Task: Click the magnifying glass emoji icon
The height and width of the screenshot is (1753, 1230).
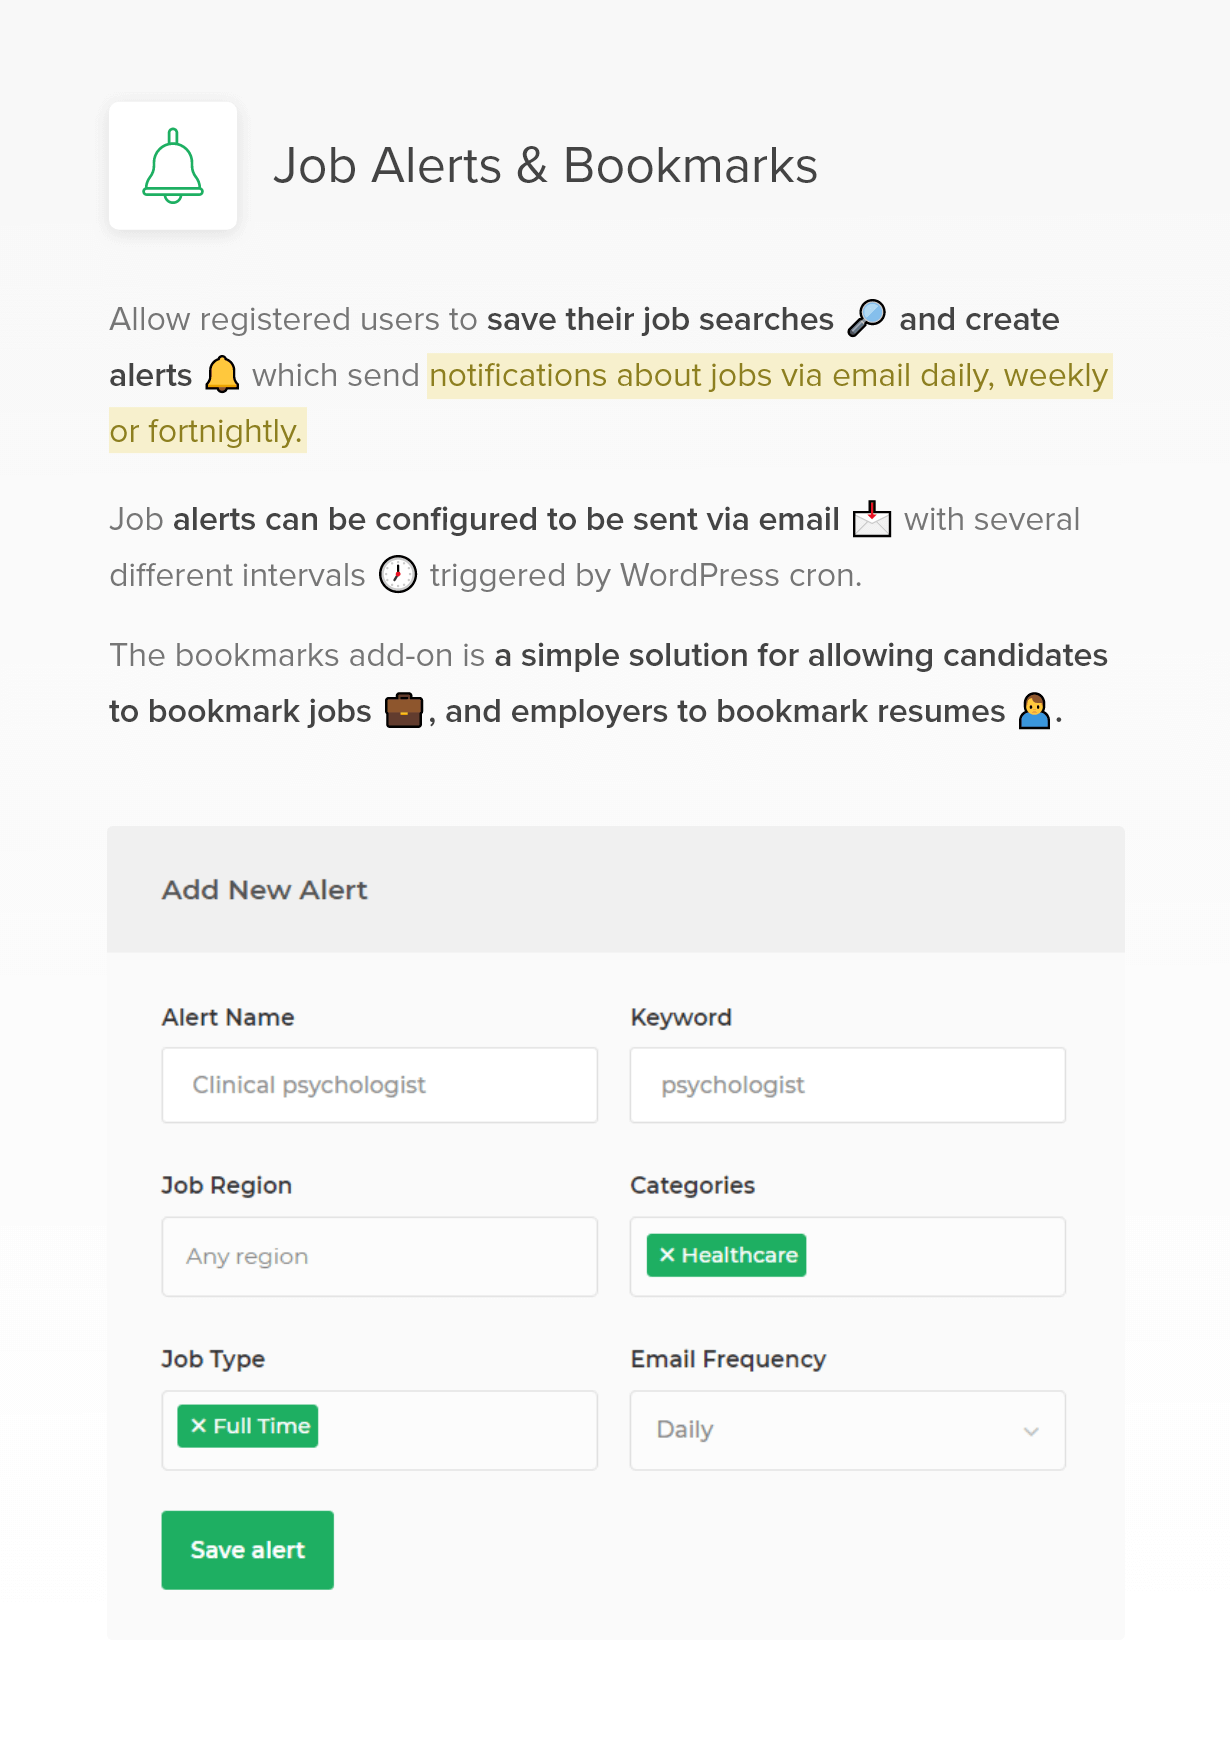Action: point(866,319)
